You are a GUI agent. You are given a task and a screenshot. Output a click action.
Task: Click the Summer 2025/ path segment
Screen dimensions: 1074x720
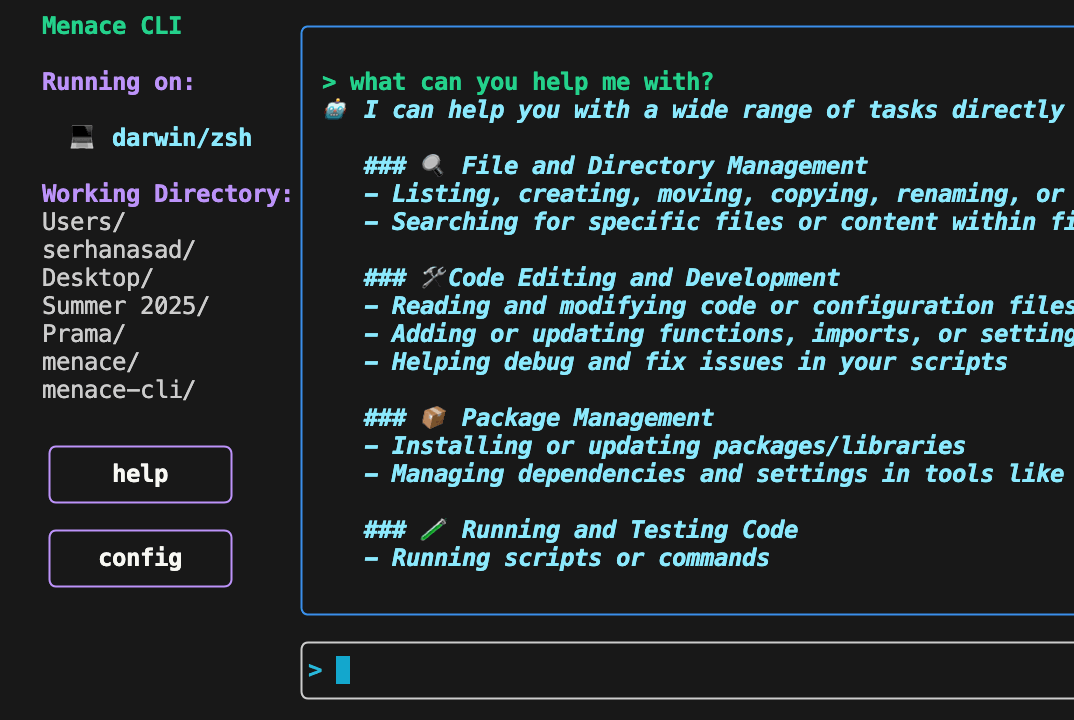pos(125,306)
